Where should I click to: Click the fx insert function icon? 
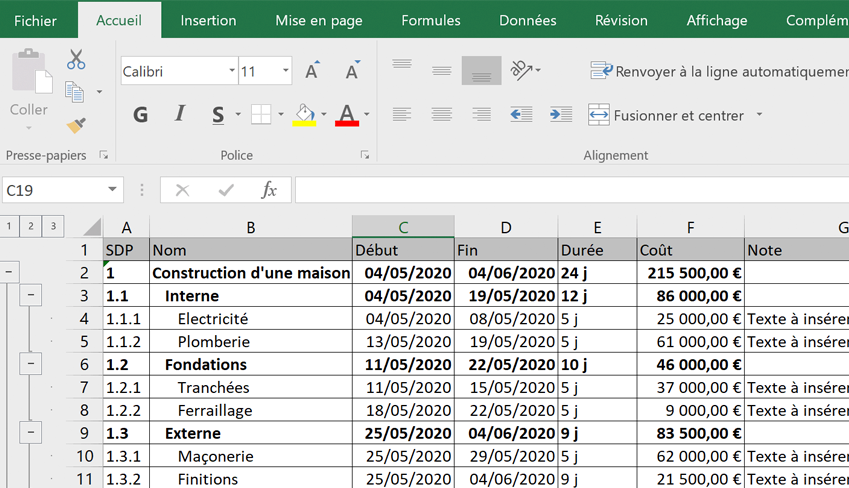[269, 190]
